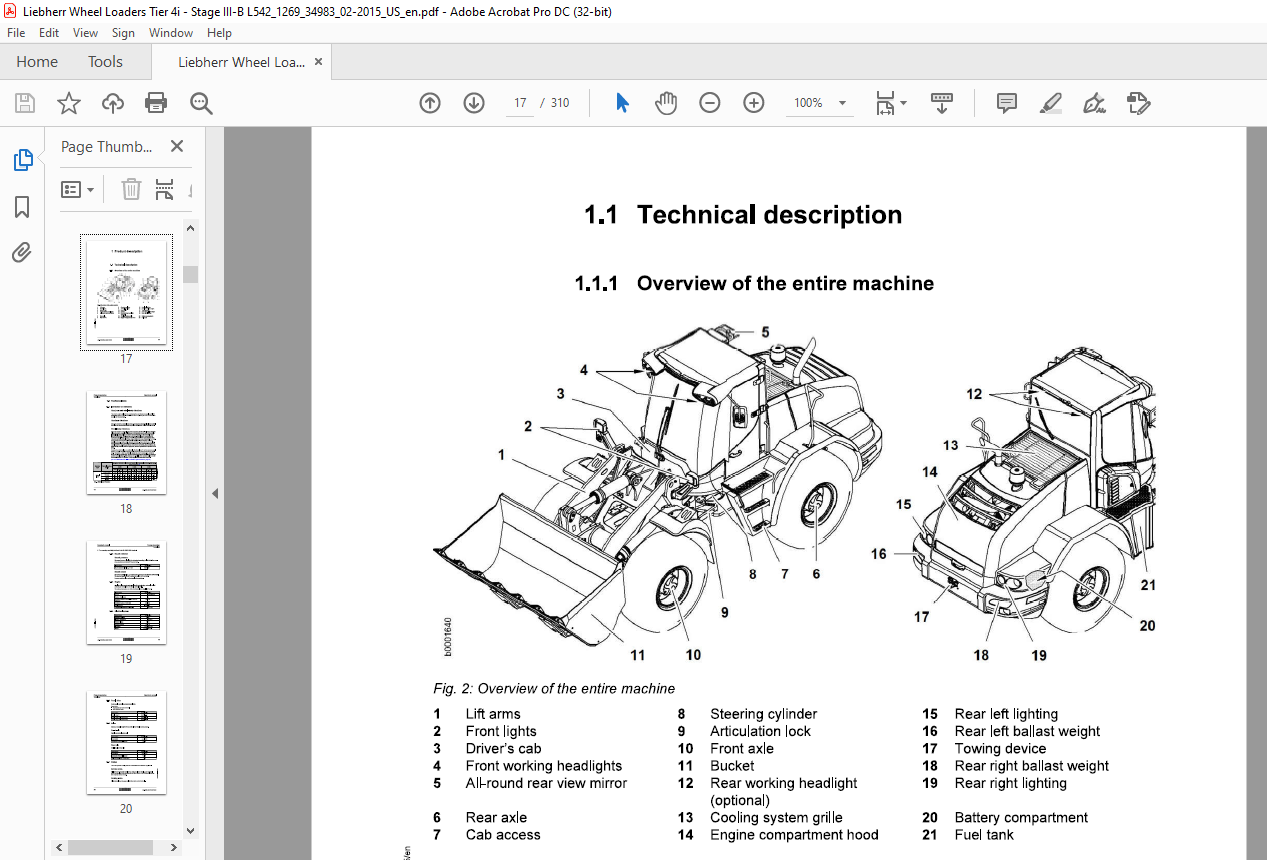Image resolution: width=1267 pixels, height=860 pixels.
Task: Open Page Thumbnails panel icon
Action: point(22,160)
